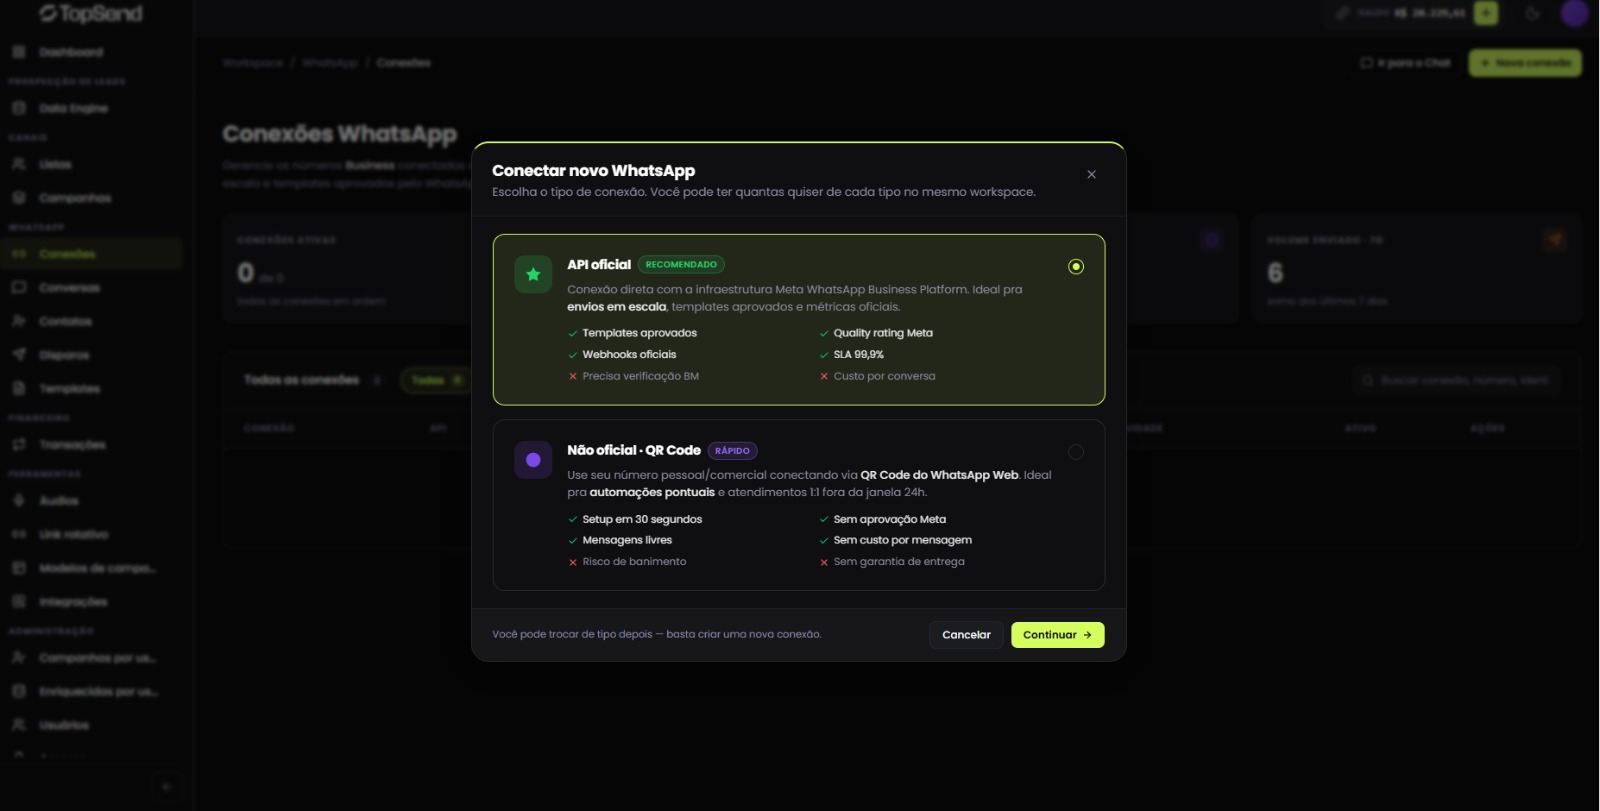Select the Não oficial QR Code radio button

(1076, 452)
